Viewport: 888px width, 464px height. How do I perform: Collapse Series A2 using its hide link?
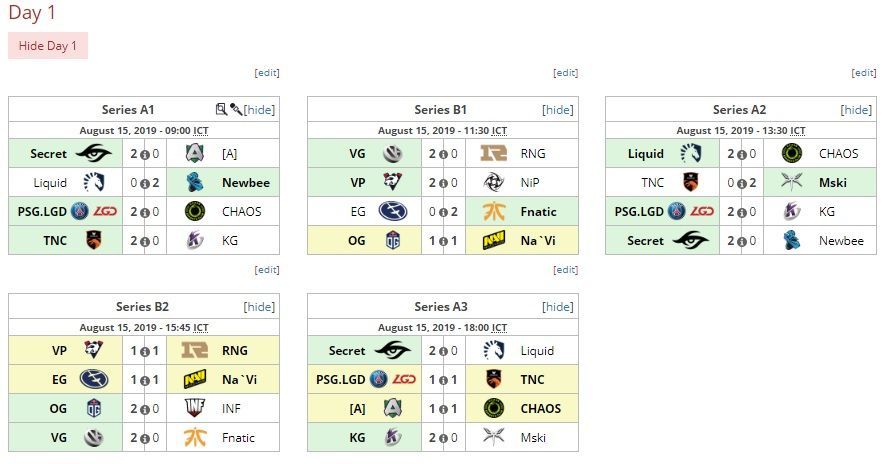point(856,109)
